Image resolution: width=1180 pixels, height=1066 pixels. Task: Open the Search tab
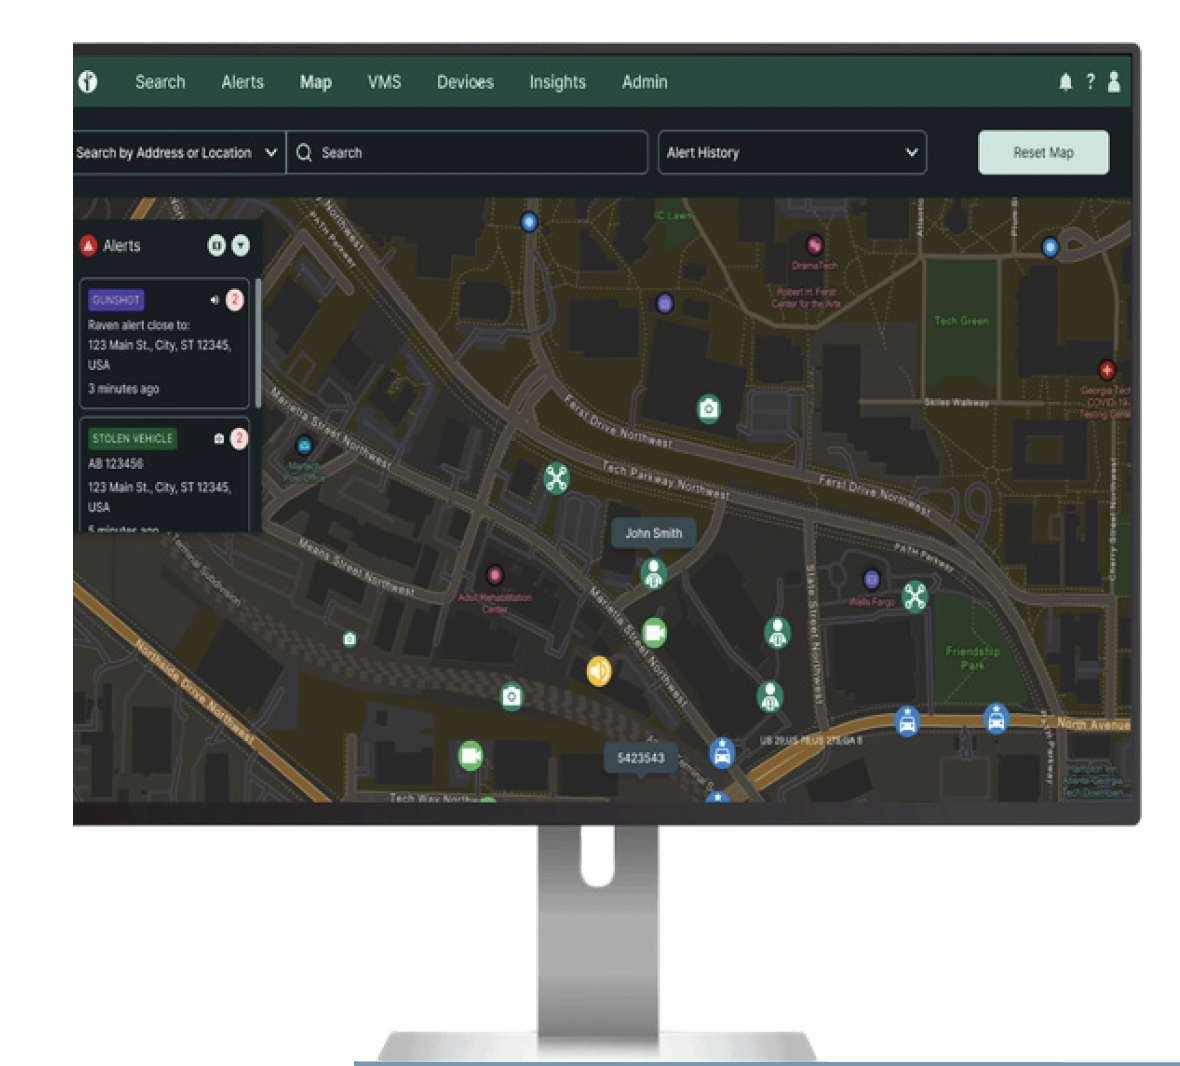click(x=160, y=82)
